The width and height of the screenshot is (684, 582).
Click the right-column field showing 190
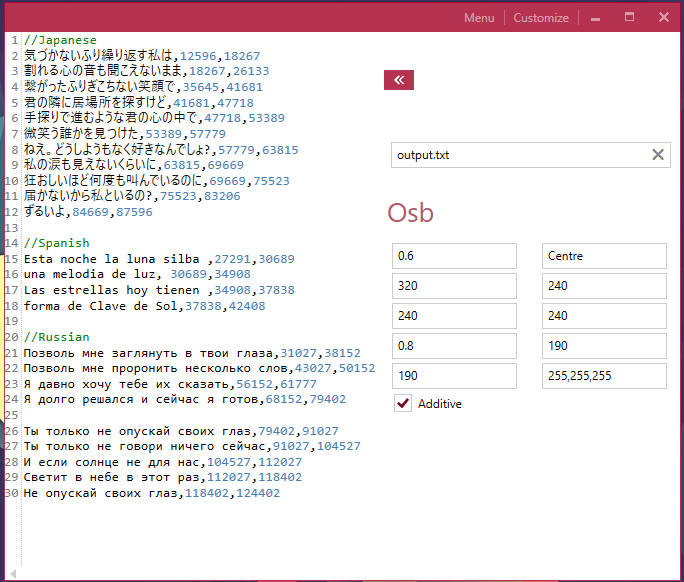click(604, 346)
